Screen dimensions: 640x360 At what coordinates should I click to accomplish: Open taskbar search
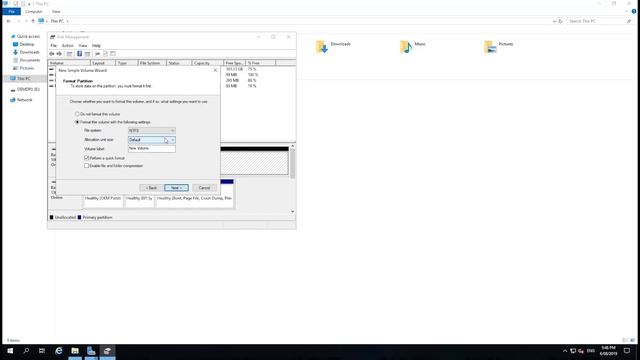coord(26,351)
